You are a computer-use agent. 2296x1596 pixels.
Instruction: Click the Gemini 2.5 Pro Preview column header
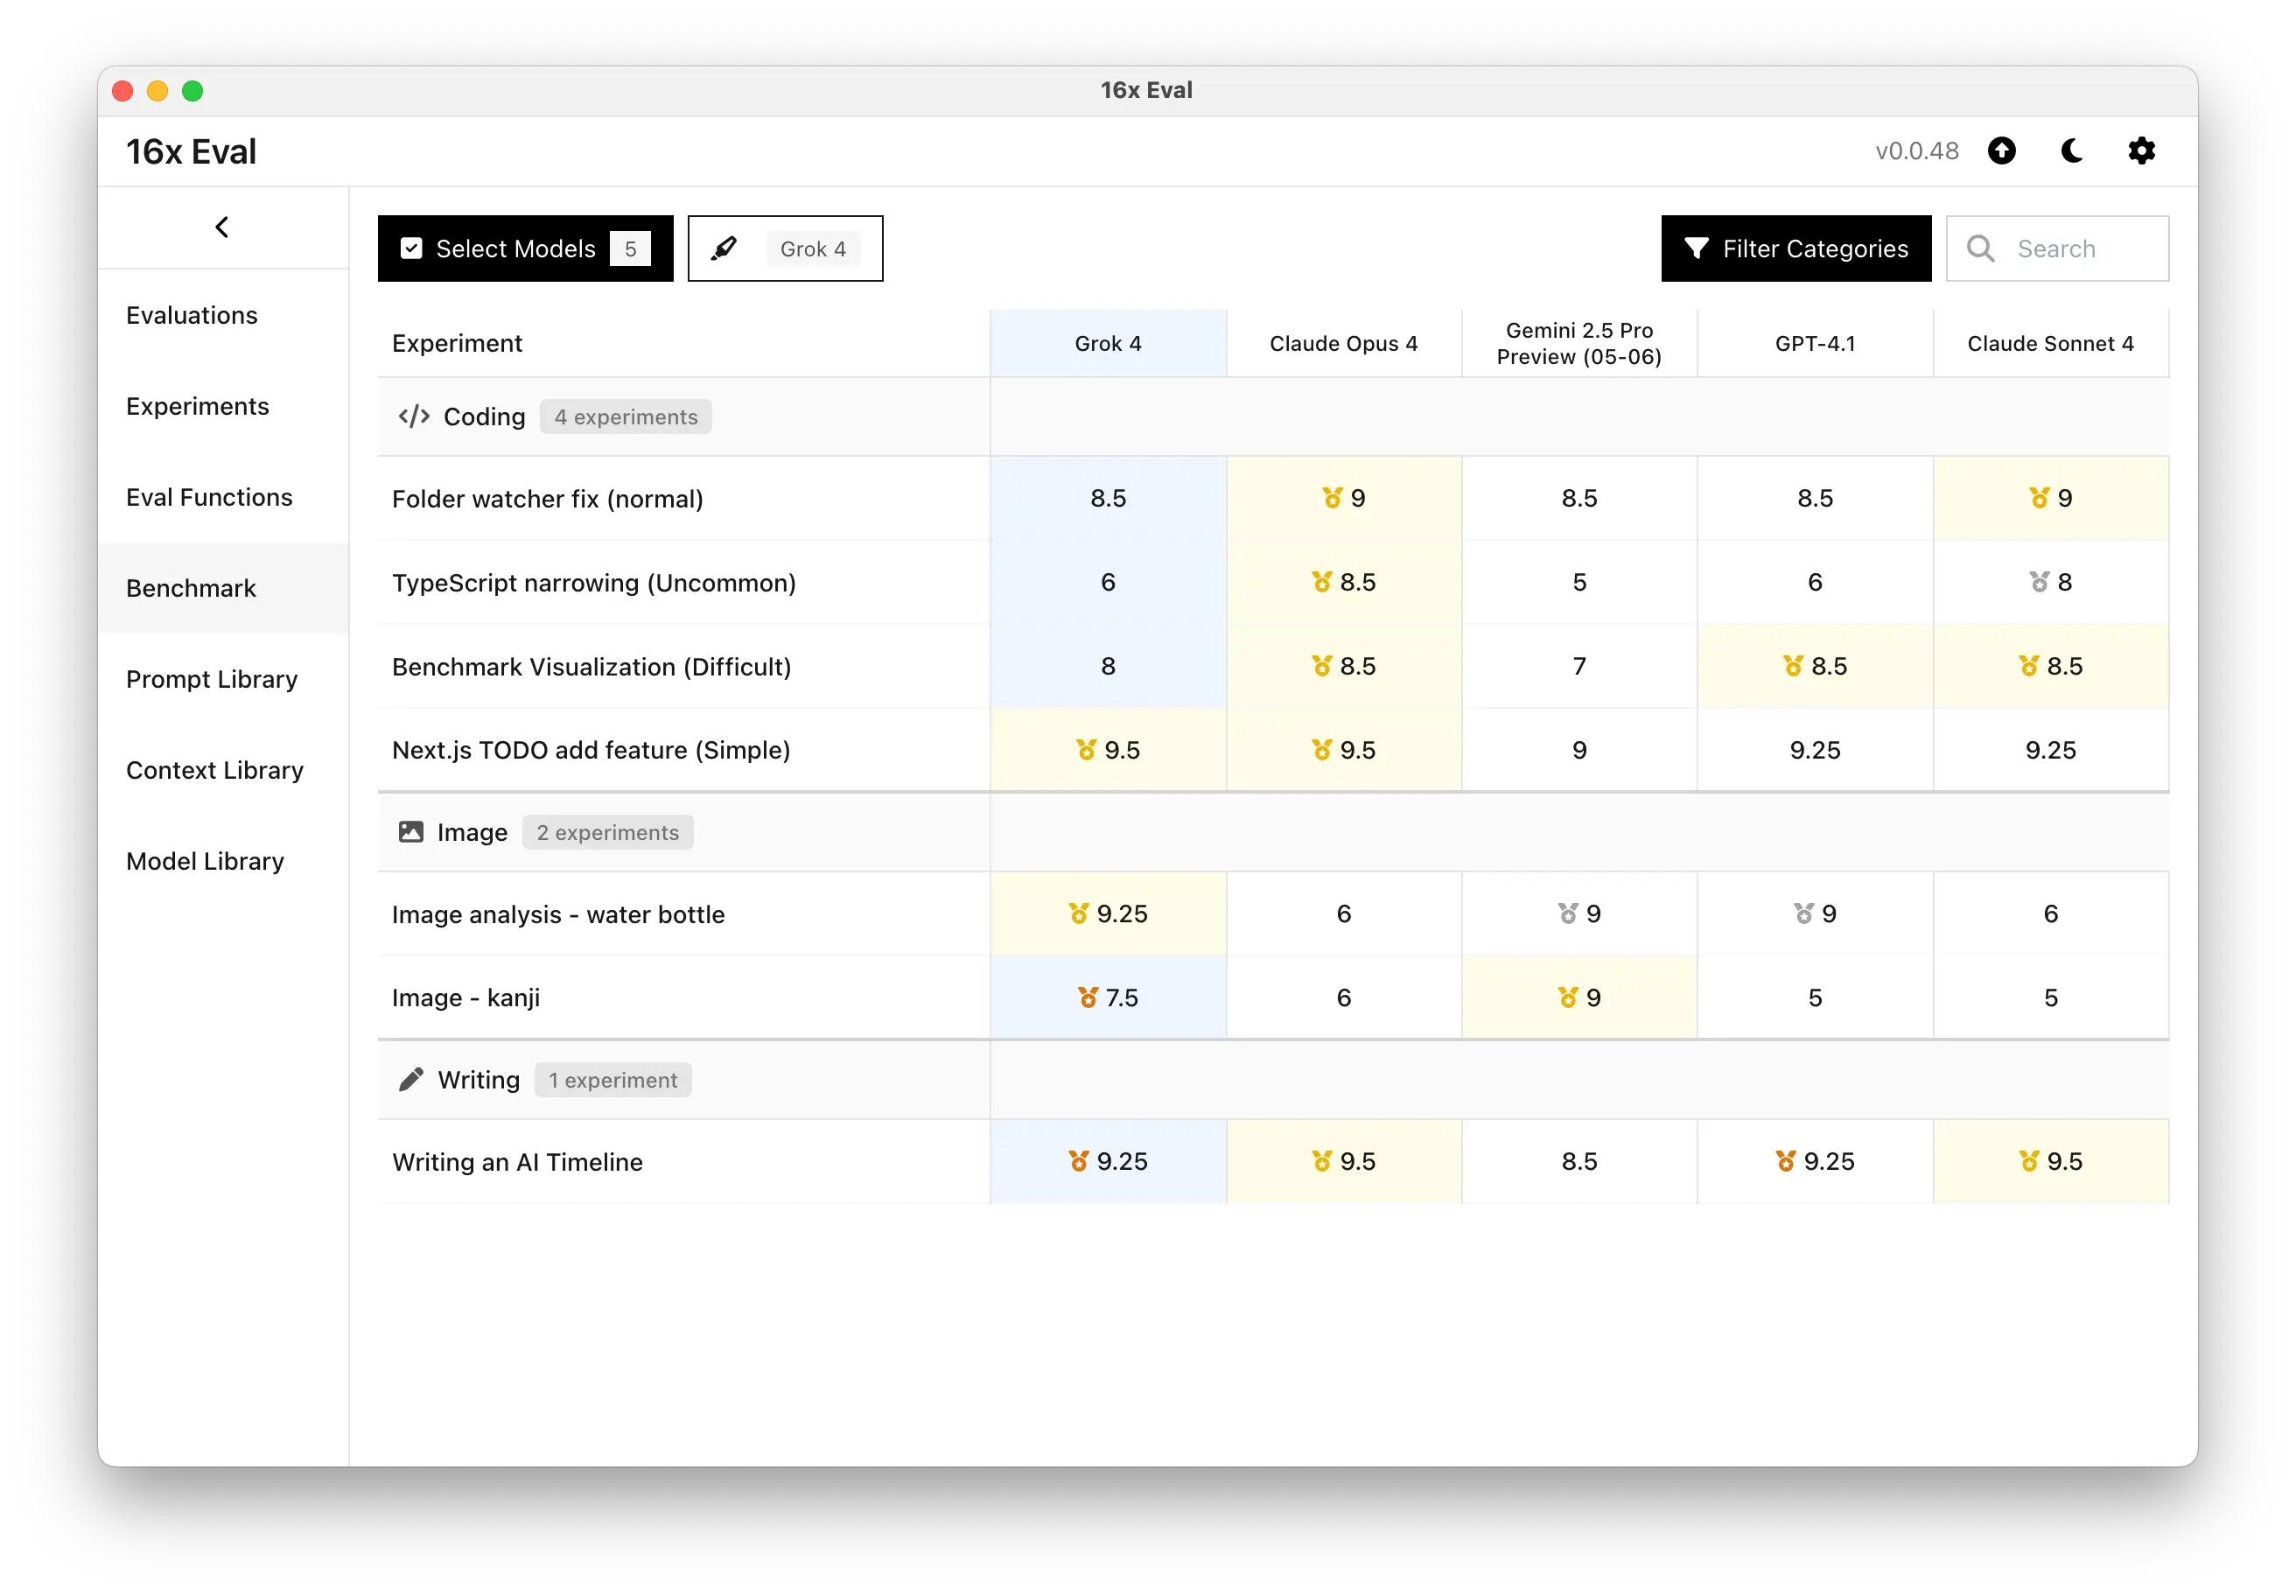1579,343
